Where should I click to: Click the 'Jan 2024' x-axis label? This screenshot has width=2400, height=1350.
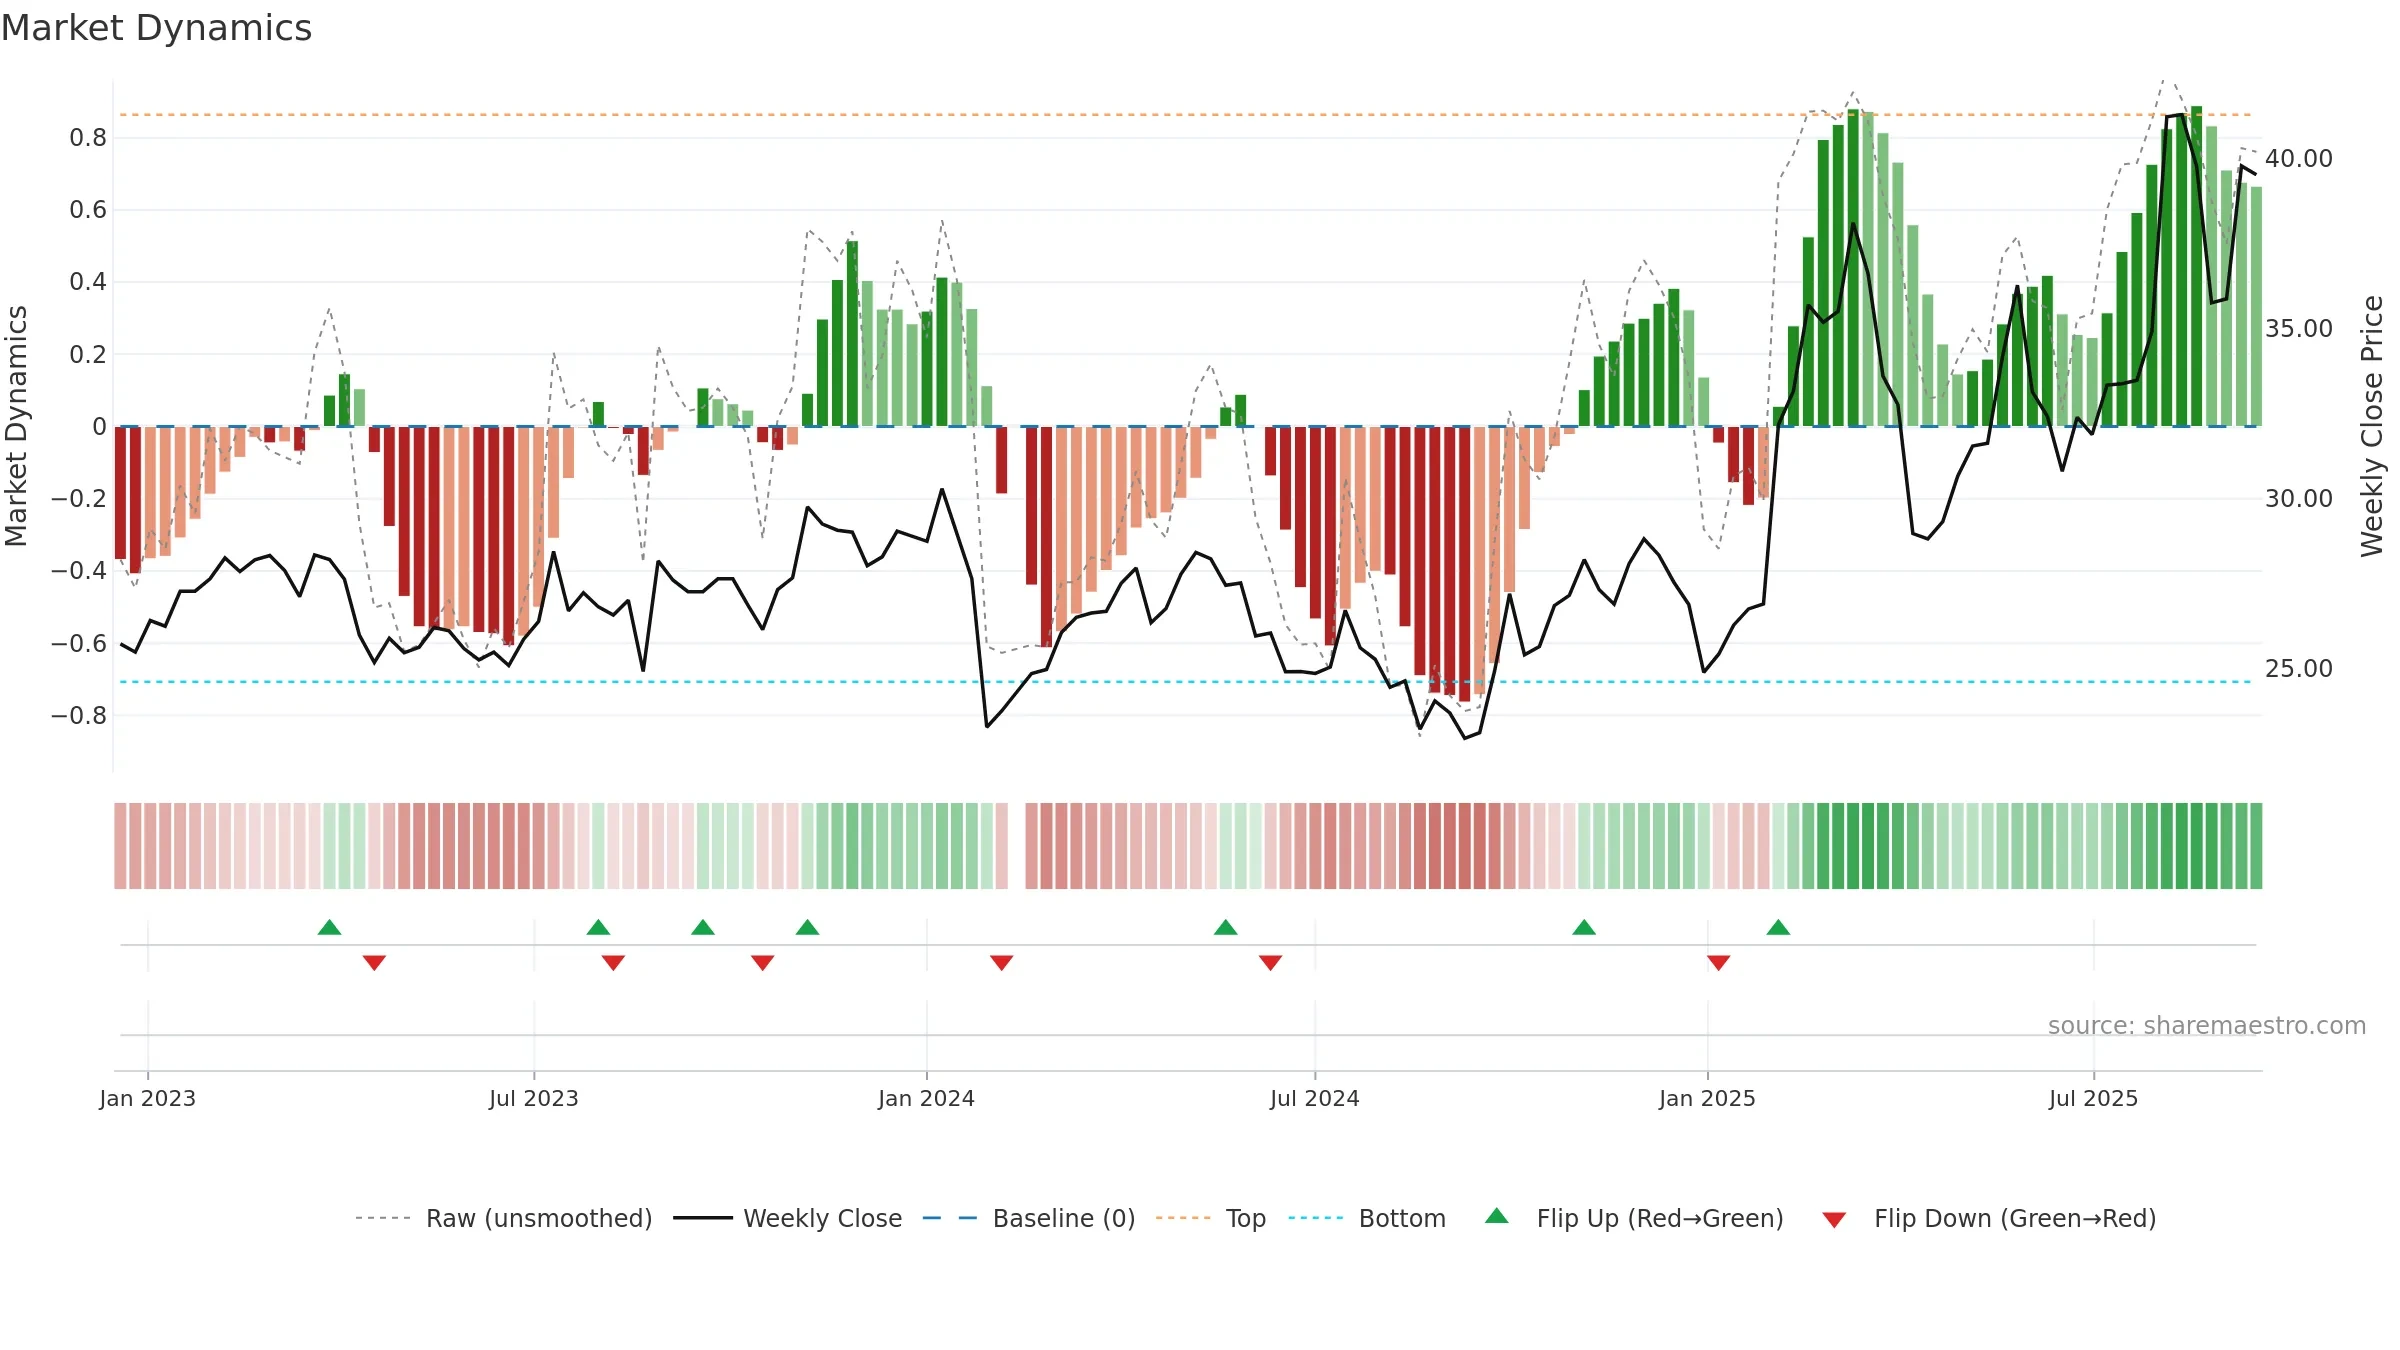coord(926,1098)
